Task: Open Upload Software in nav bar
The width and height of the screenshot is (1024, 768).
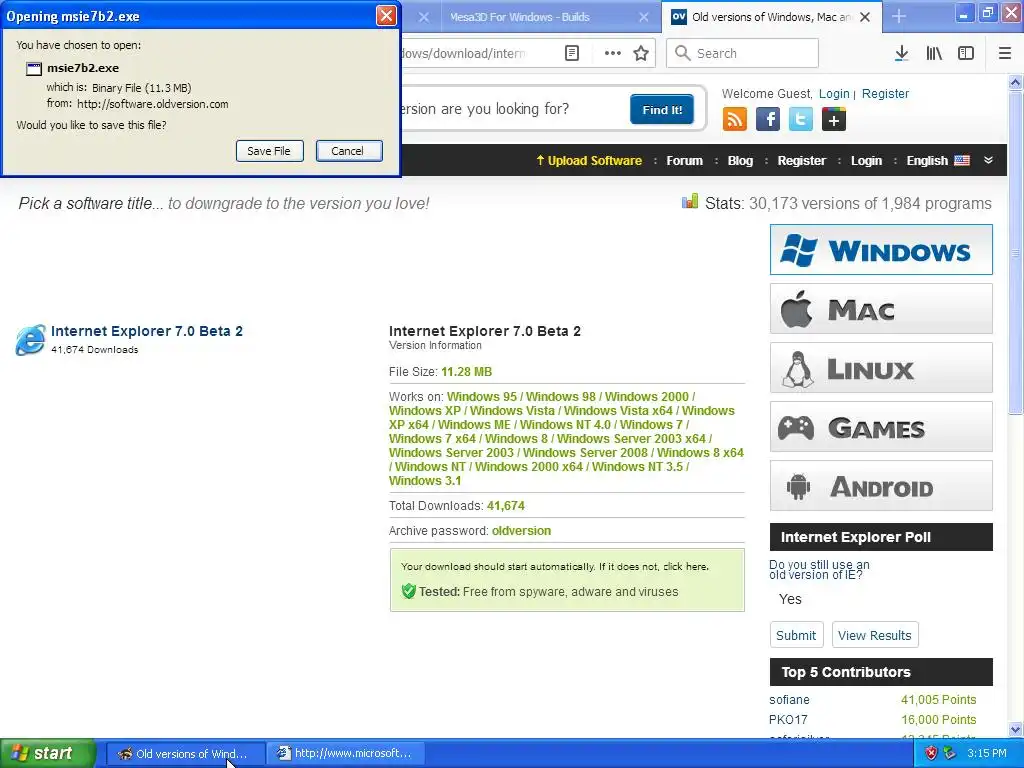Action: [x=588, y=161]
